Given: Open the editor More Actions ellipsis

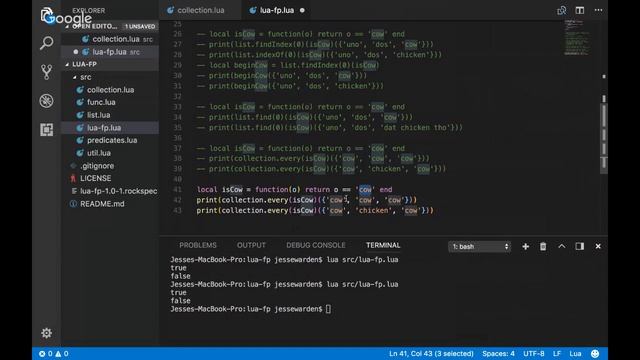Looking at the screenshot, I should click(598, 10).
